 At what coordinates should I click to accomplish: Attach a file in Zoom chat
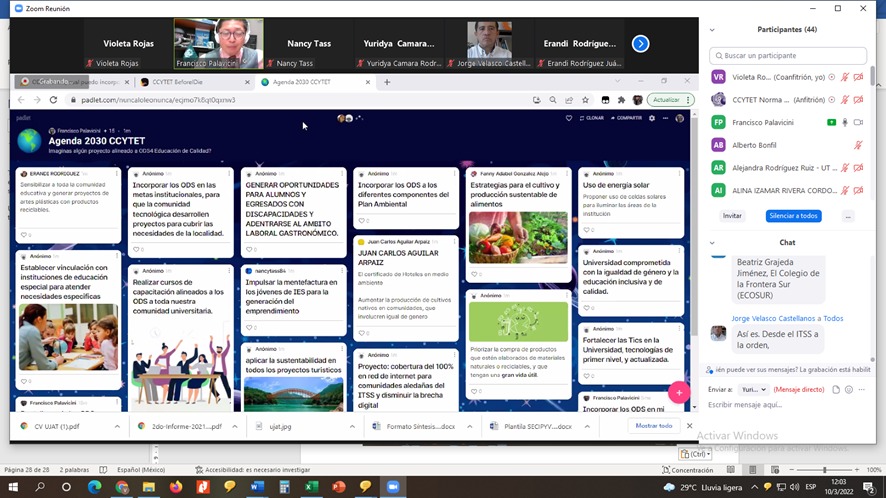coord(836,389)
